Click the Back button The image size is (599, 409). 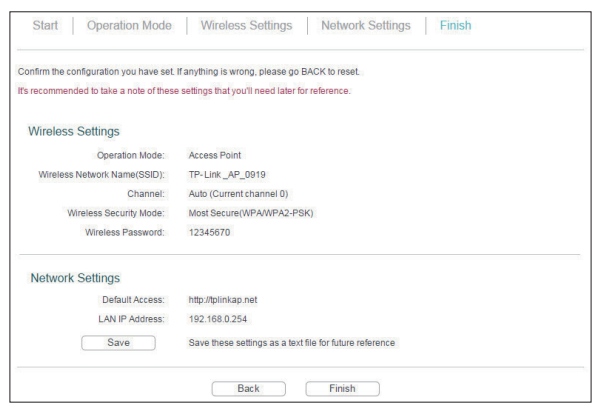(x=248, y=388)
